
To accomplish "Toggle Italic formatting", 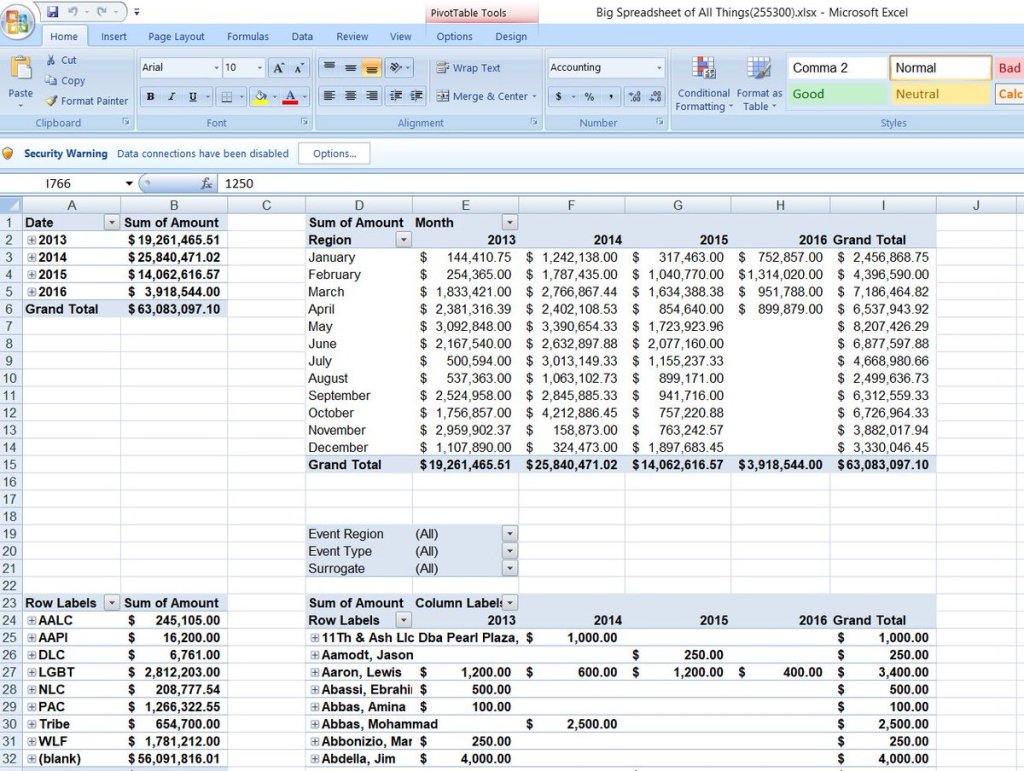I will [x=171, y=97].
